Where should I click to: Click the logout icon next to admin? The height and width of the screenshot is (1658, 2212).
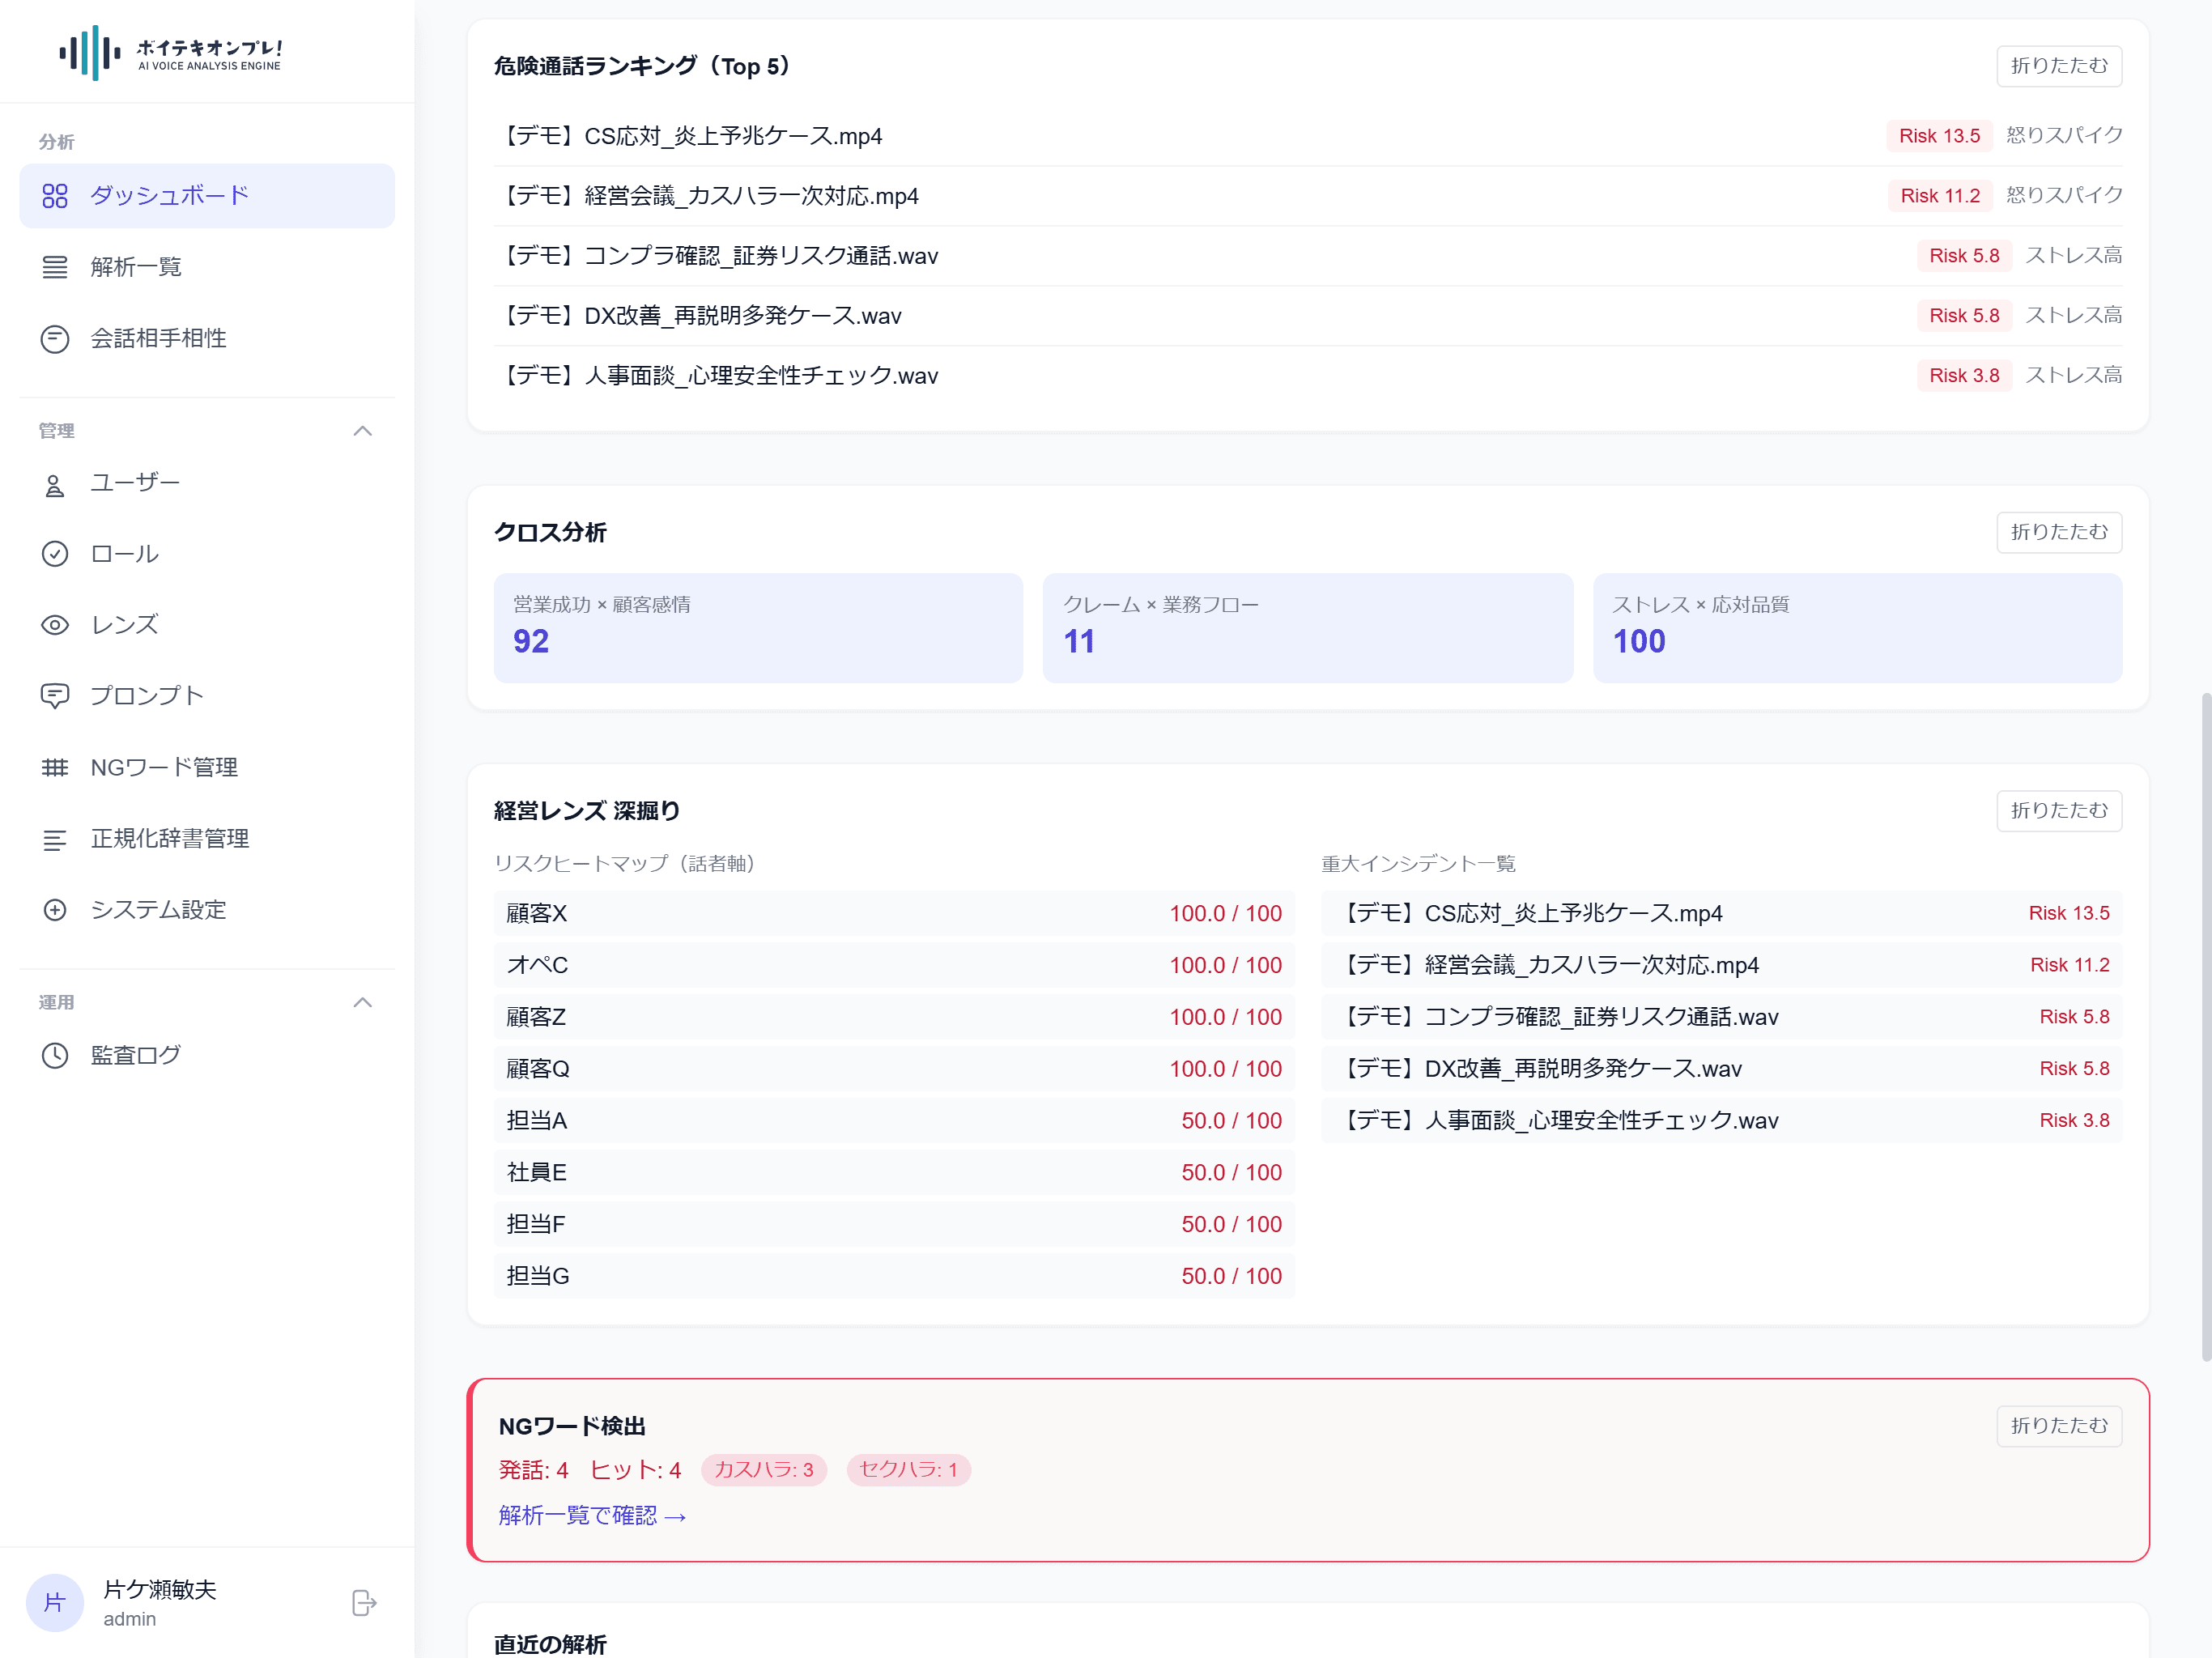(x=363, y=1602)
